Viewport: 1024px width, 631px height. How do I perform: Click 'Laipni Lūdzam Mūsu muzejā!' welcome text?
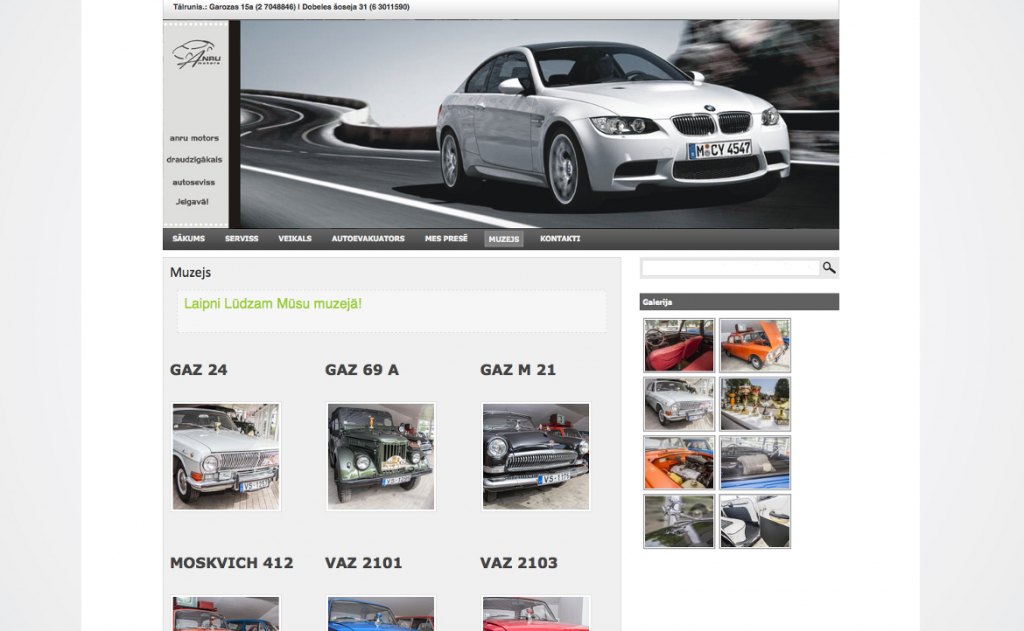click(x=272, y=304)
